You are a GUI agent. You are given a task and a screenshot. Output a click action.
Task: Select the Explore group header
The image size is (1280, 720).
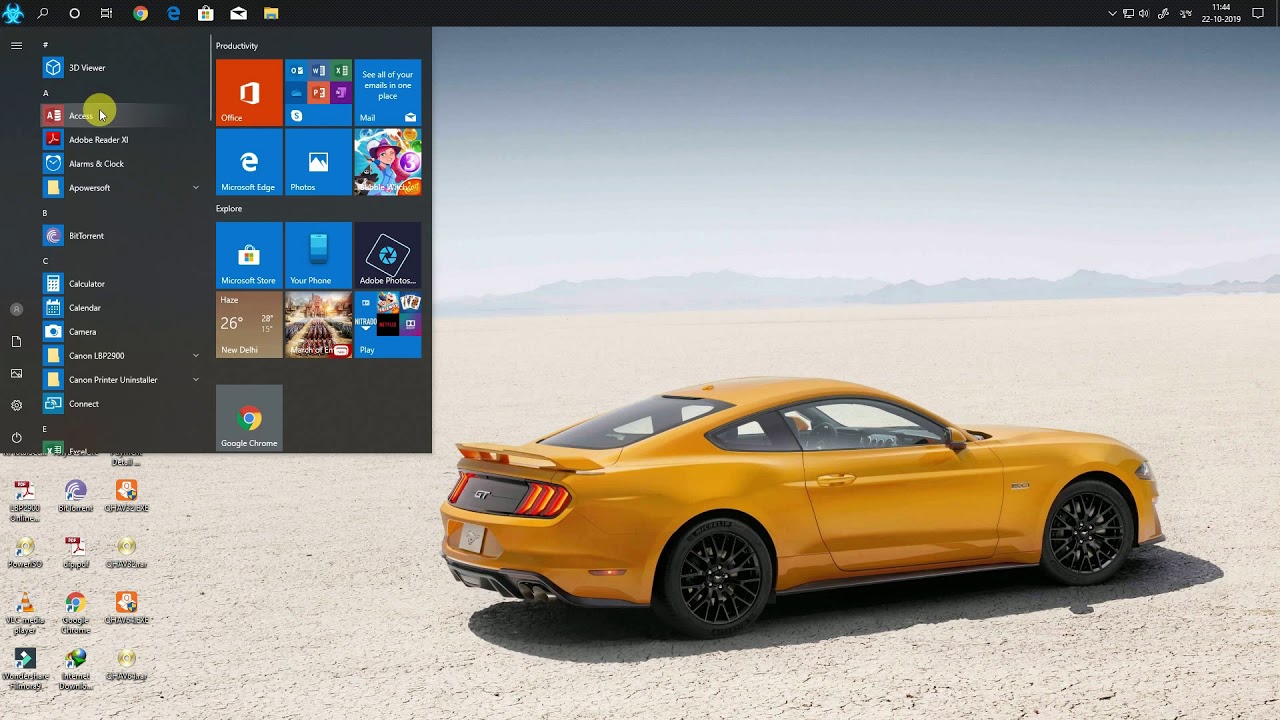229,209
